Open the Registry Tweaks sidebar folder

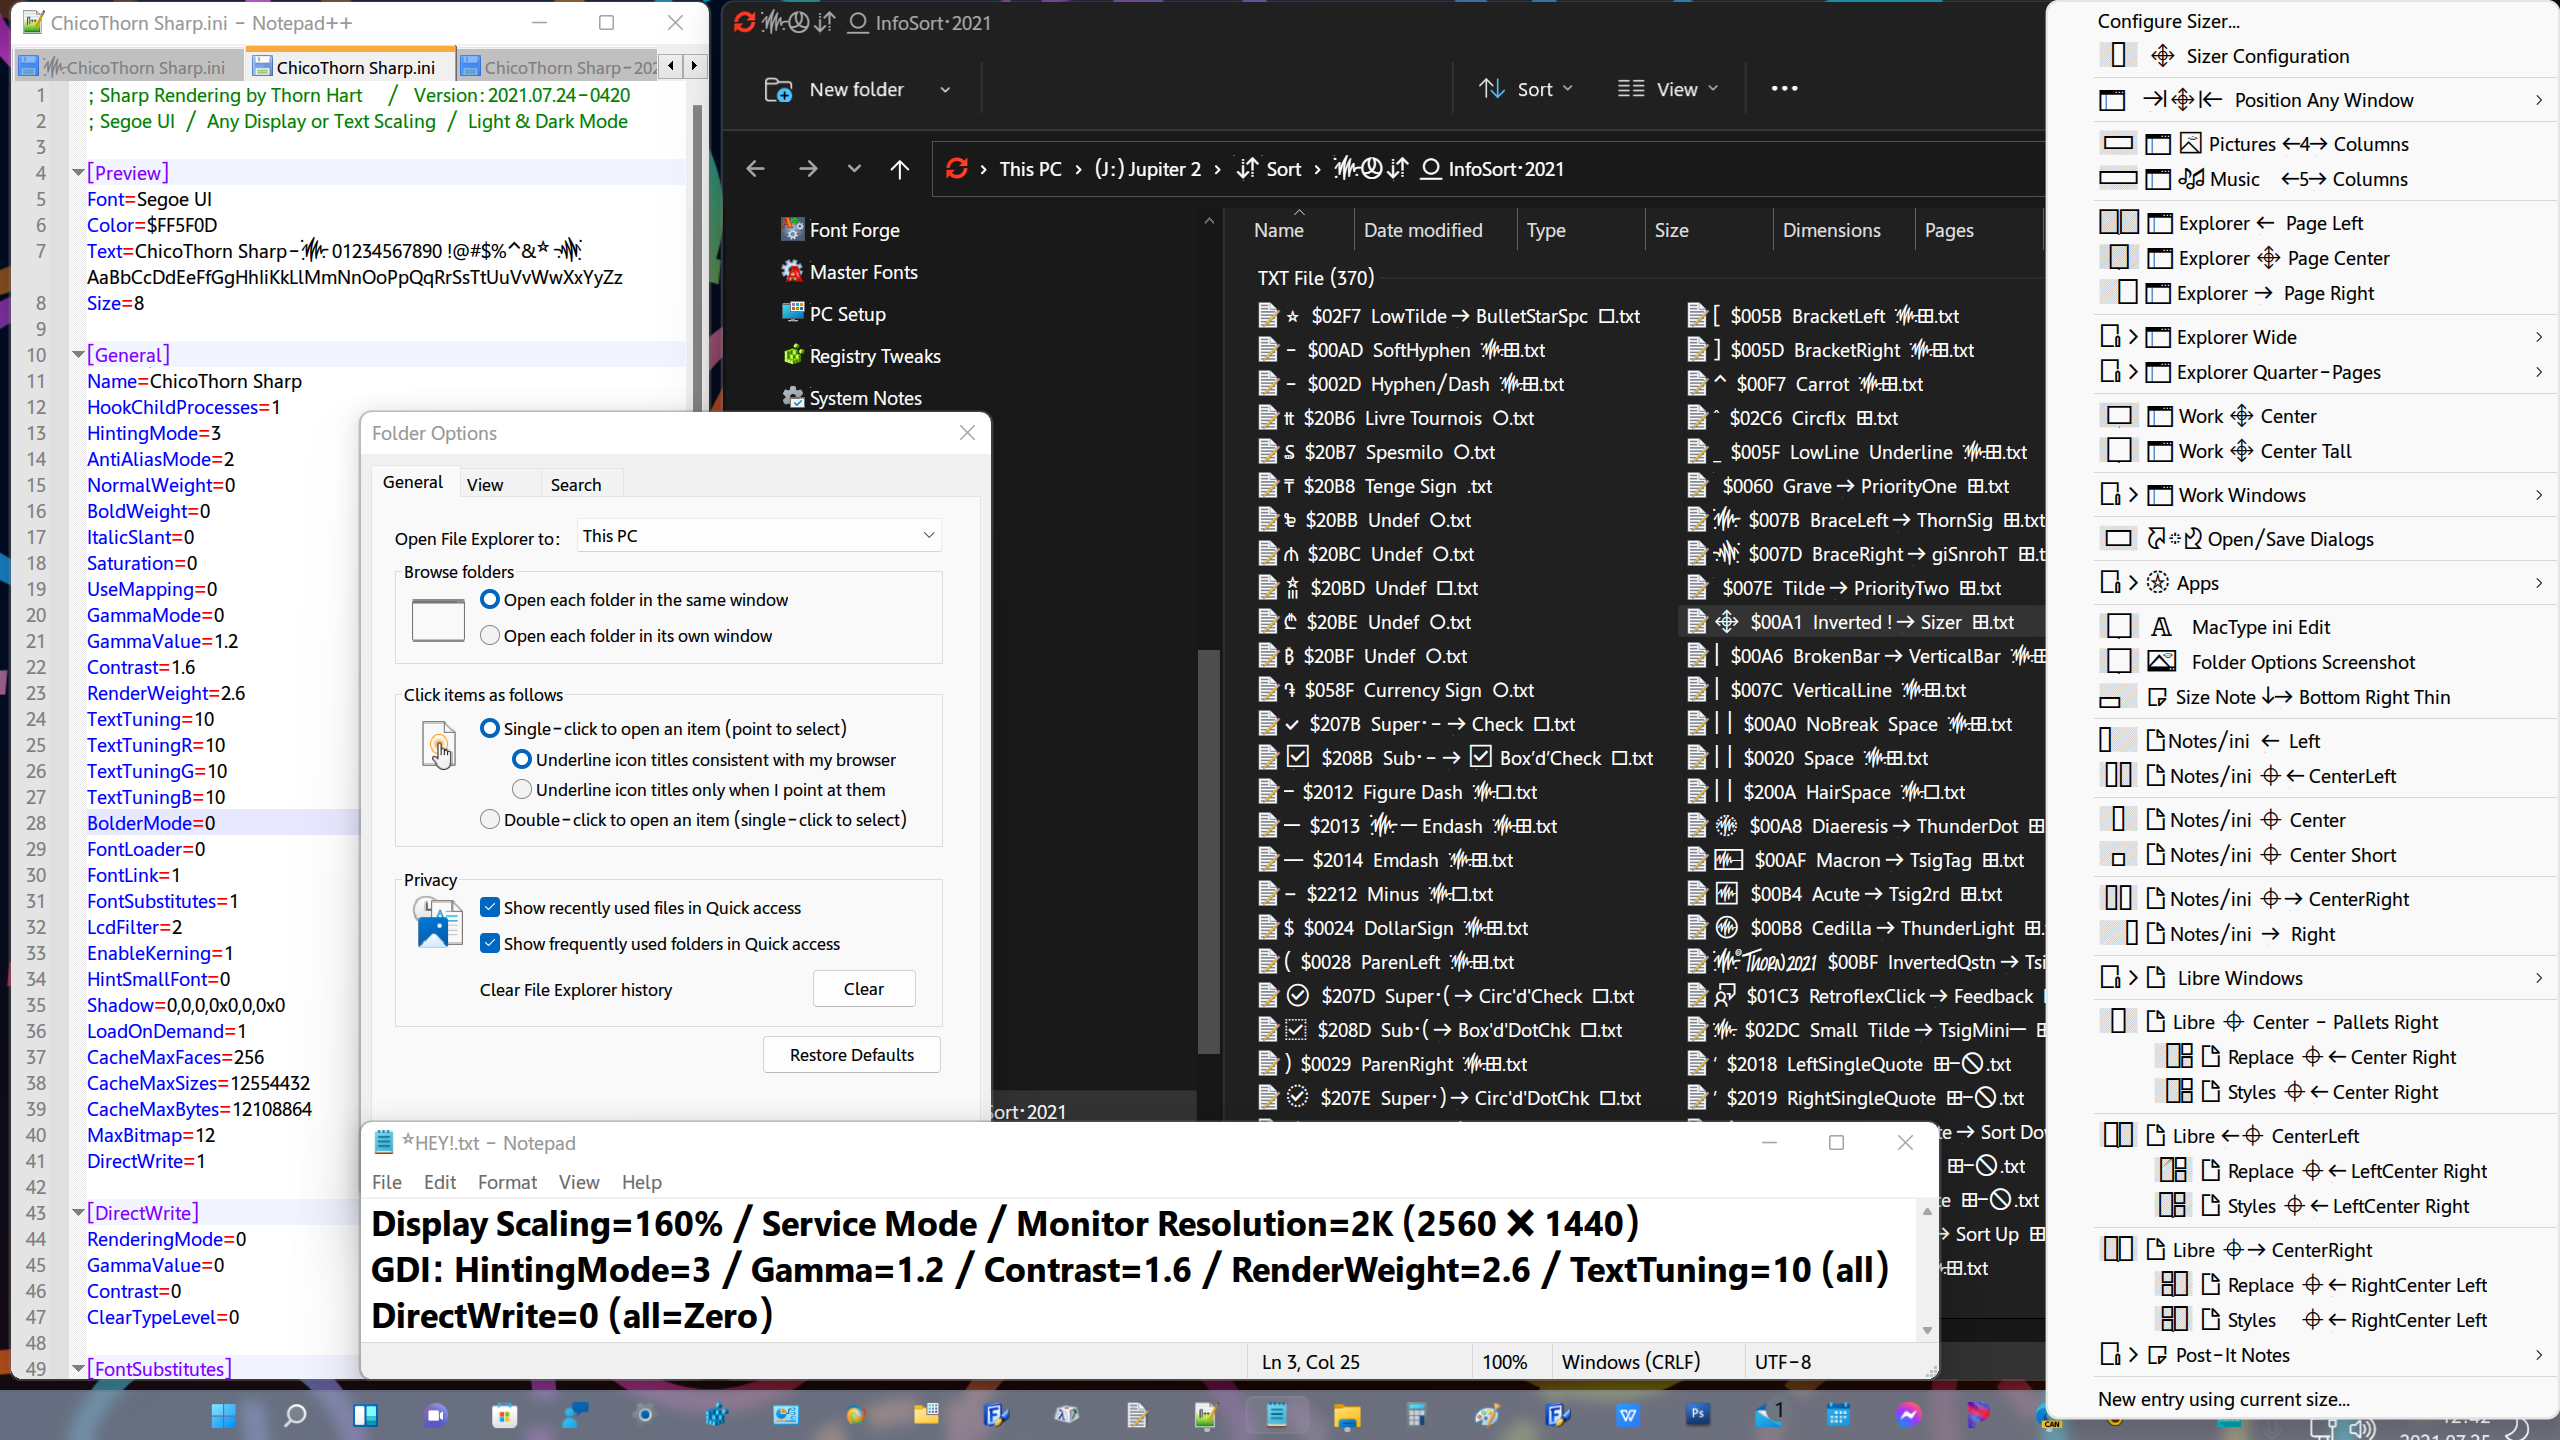874,355
